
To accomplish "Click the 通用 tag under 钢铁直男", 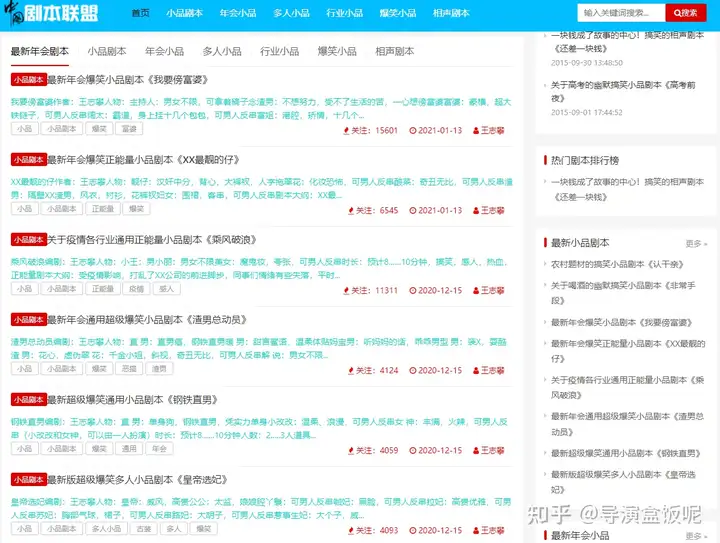I will (129, 448).
